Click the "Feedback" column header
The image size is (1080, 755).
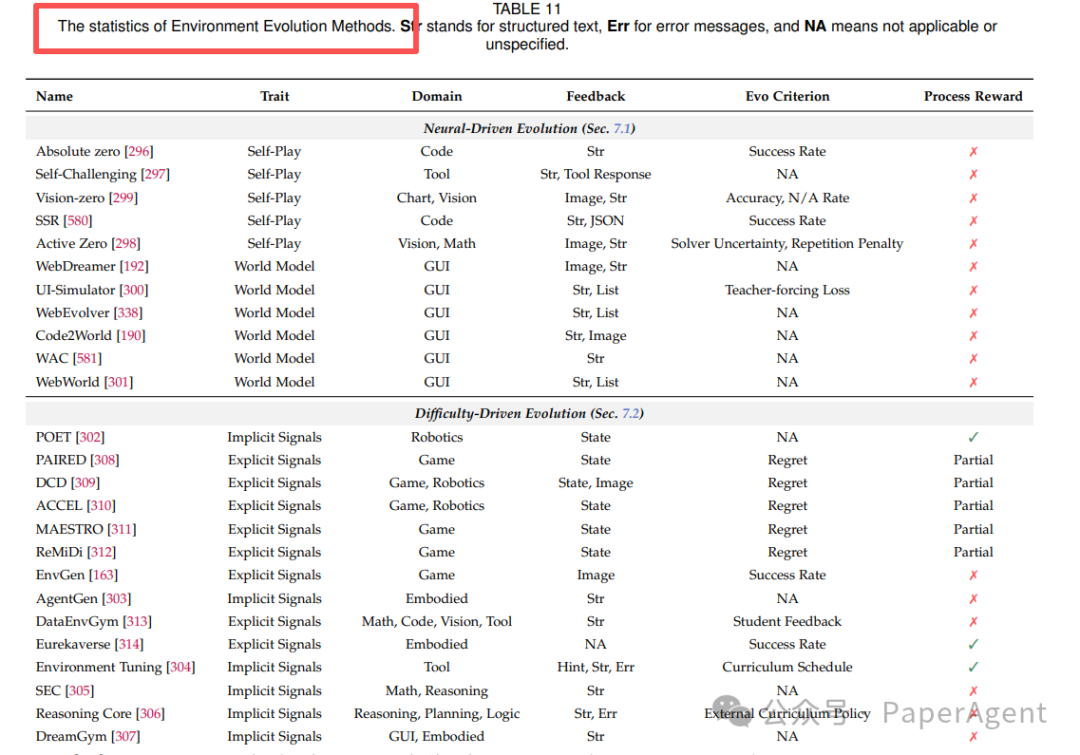click(596, 96)
